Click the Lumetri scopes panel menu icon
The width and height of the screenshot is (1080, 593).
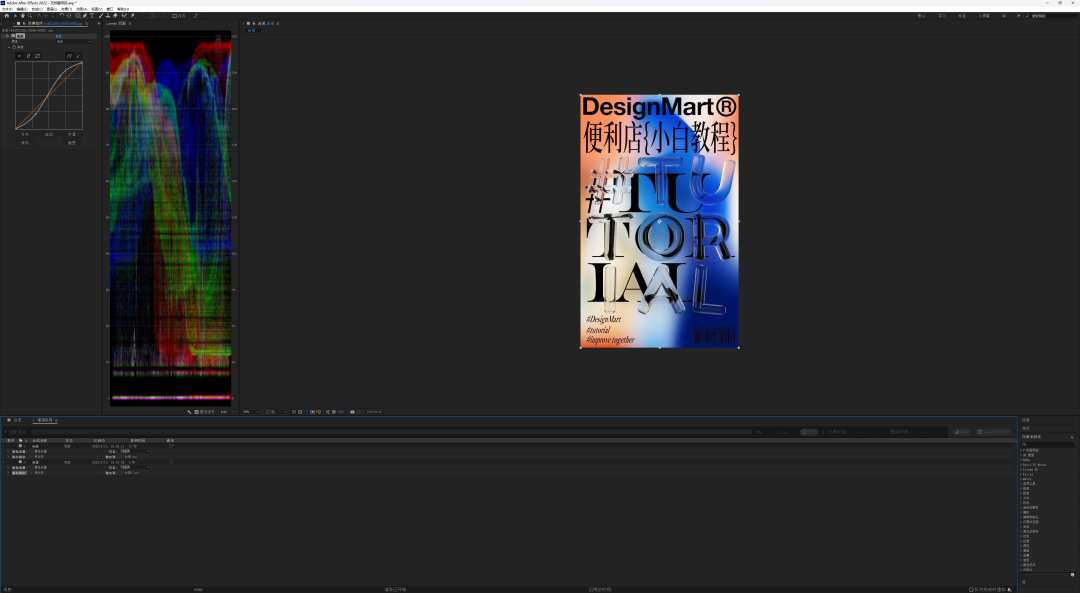pyautogui.click(x=130, y=23)
